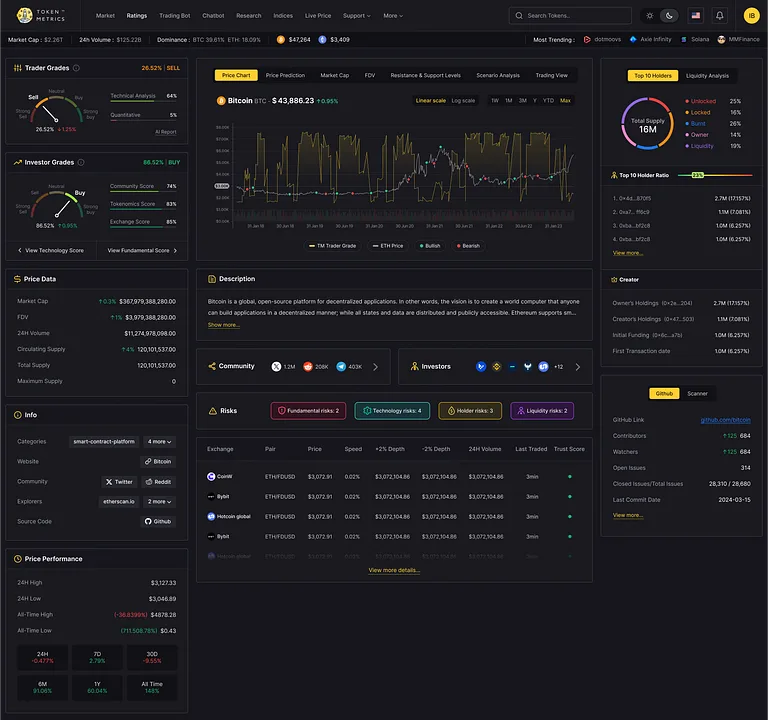Open the github.com/bitcoin link
Screen dimensions: 768x720
pos(725,420)
